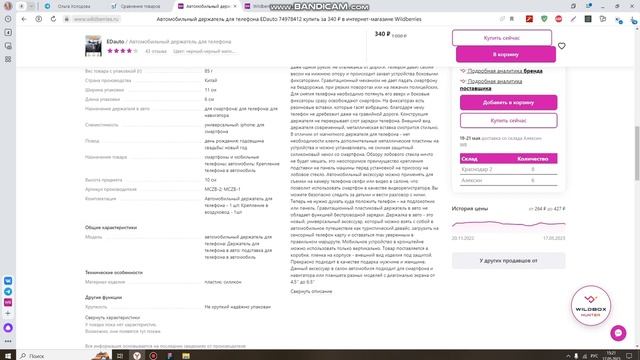The width and height of the screenshot is (640, 360).
Task: Open the red extension icon in toolbar
Action: (529, 19)
